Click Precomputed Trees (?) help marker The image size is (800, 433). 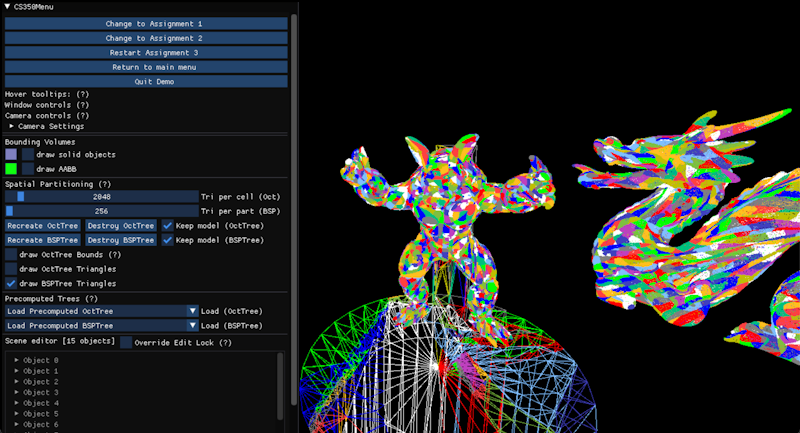pos(91,299)
